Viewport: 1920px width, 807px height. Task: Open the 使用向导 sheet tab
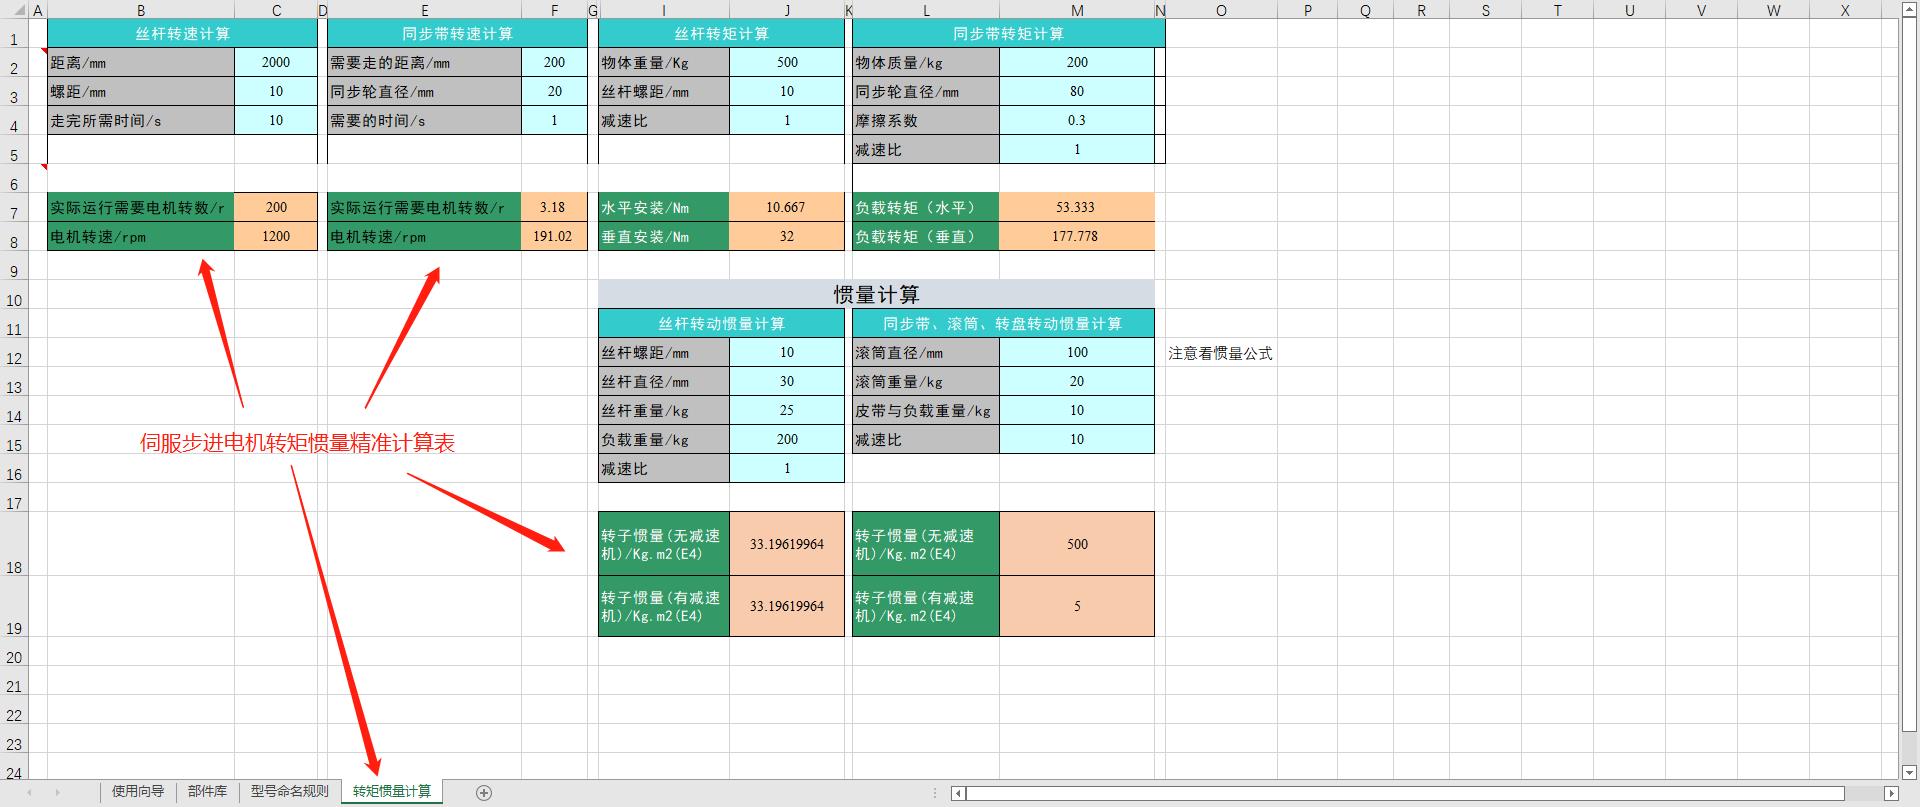[138, 792]
